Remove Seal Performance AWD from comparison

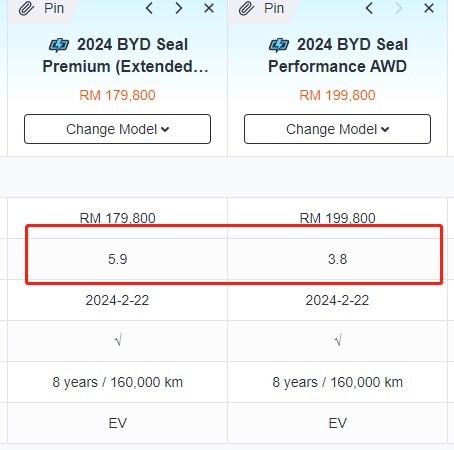click(429, 8)
